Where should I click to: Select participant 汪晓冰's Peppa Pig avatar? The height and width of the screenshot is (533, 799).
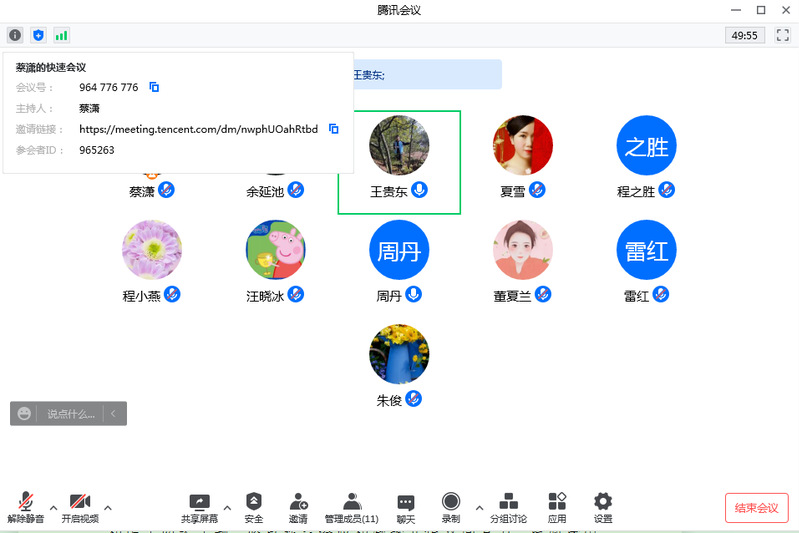(276, 250)
